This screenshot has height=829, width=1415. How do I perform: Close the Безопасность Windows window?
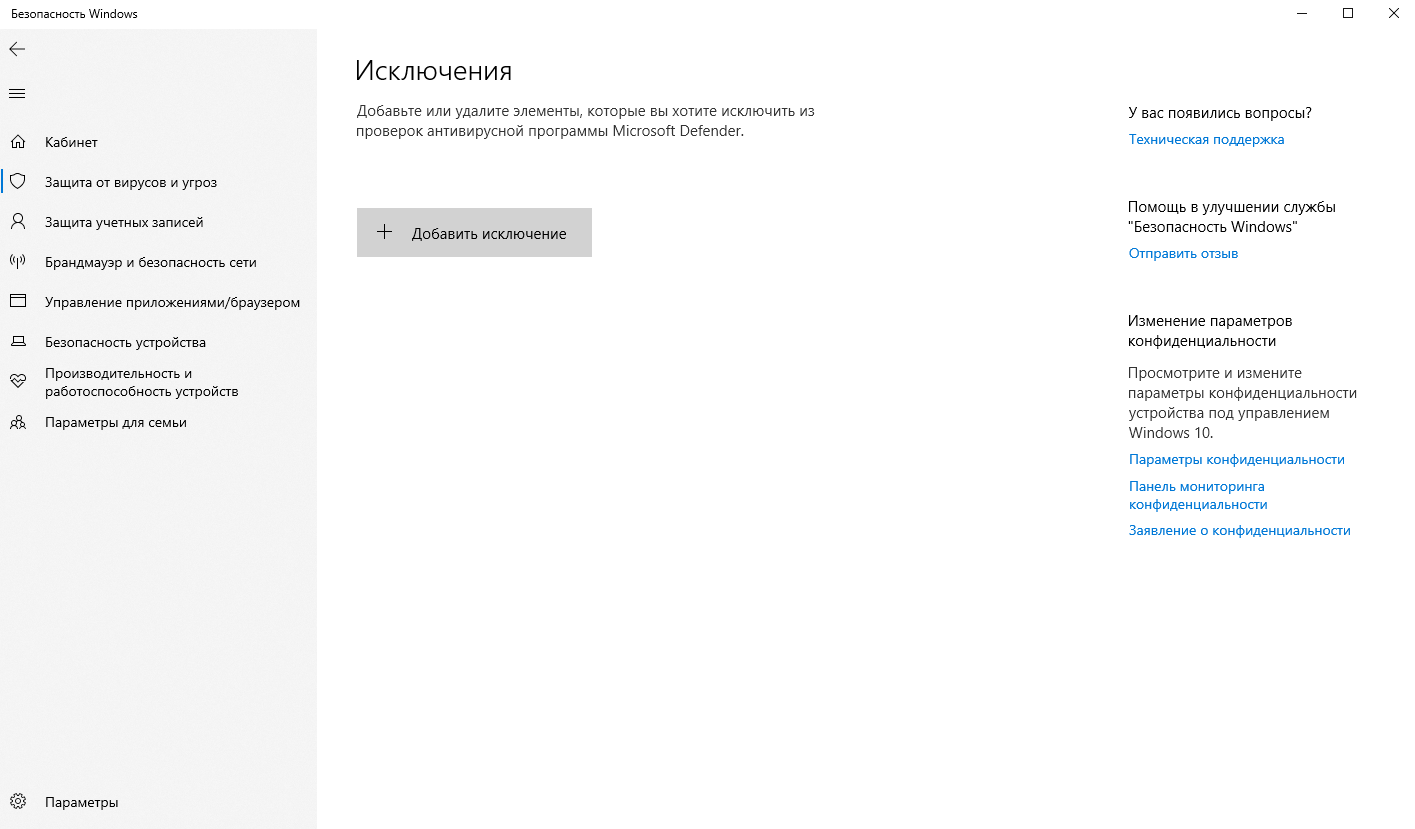coord(1393,14)
